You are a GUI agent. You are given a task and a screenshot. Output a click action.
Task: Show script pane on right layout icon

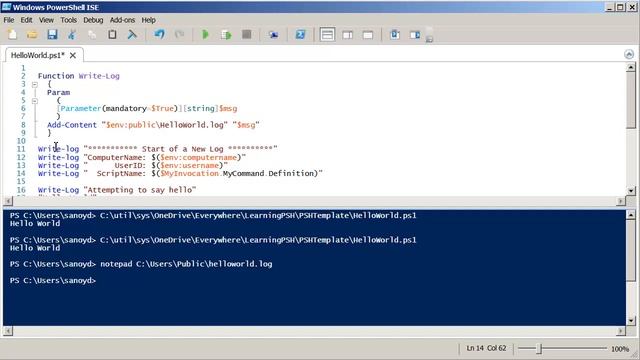348,35
